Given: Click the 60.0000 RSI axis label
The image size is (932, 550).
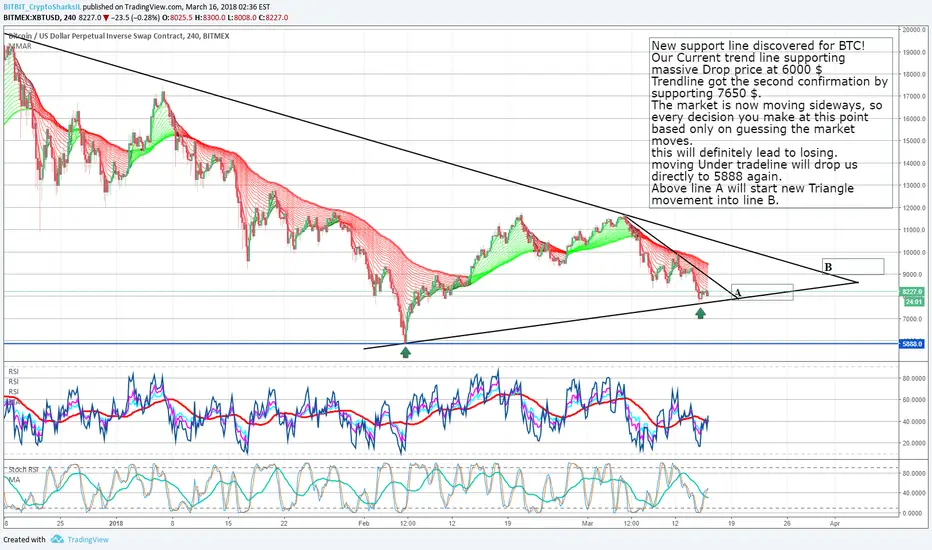Looking at the screenshot, I should pos(914,400).
